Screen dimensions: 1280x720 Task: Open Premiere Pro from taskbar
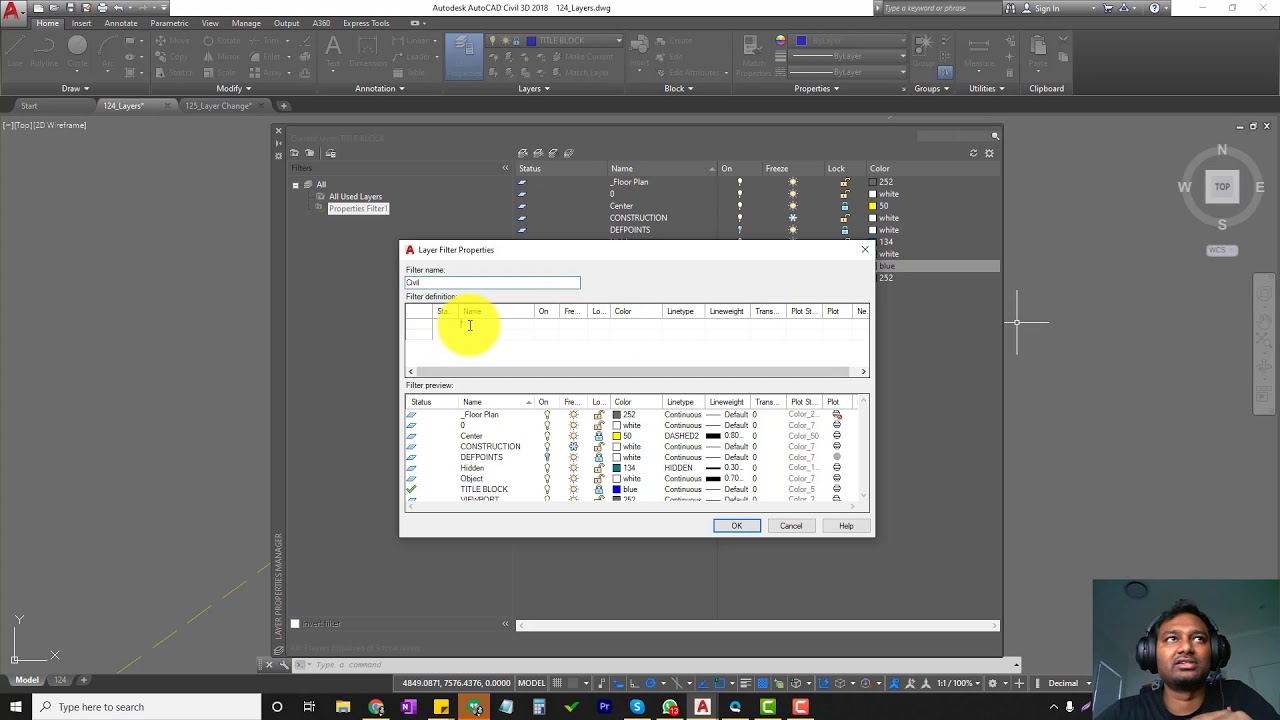click(x=604, y=707)
